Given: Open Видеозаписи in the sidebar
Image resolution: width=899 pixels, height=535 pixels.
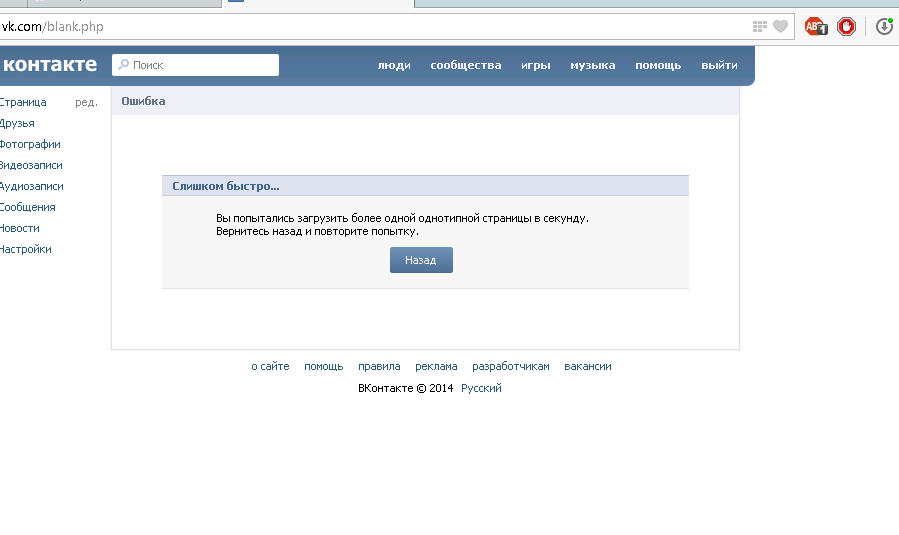Looking at the screenshot, I should tap(31, 165).
